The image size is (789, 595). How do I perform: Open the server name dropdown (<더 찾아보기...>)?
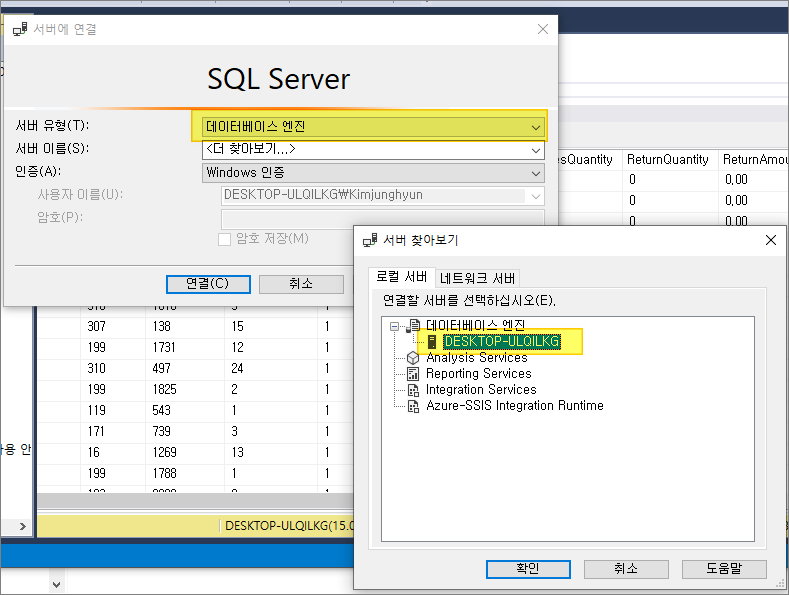(x=373, y=150)
